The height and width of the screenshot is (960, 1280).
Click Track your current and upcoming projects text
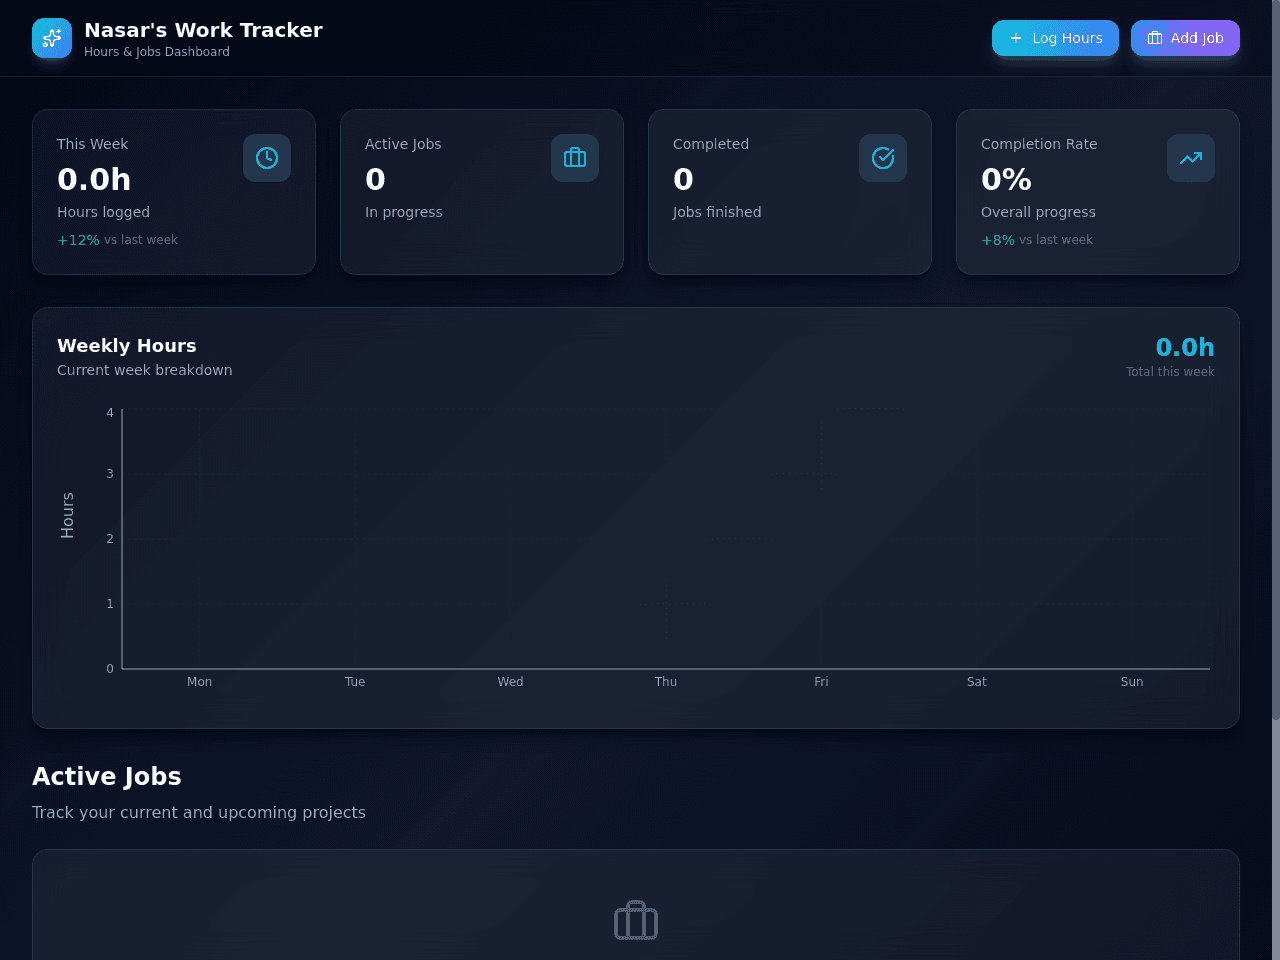point(199,812)
